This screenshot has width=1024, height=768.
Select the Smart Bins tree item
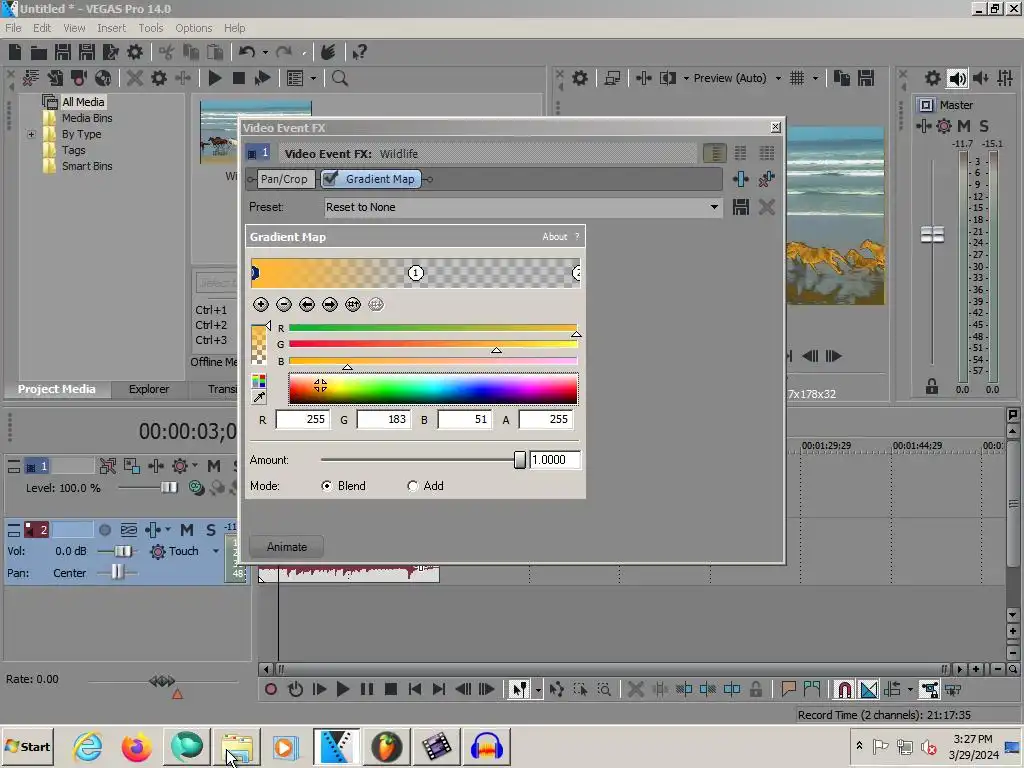[87, 167]
